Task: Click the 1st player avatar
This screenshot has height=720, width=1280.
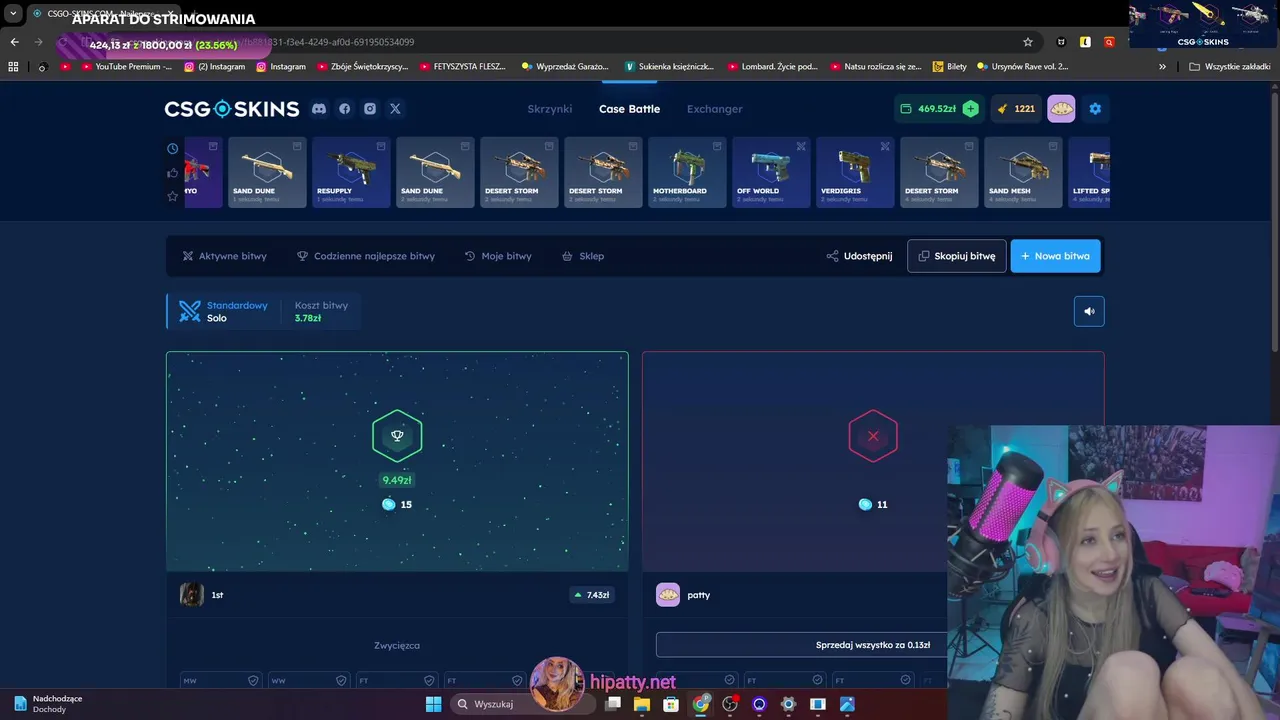Action: 192,595
